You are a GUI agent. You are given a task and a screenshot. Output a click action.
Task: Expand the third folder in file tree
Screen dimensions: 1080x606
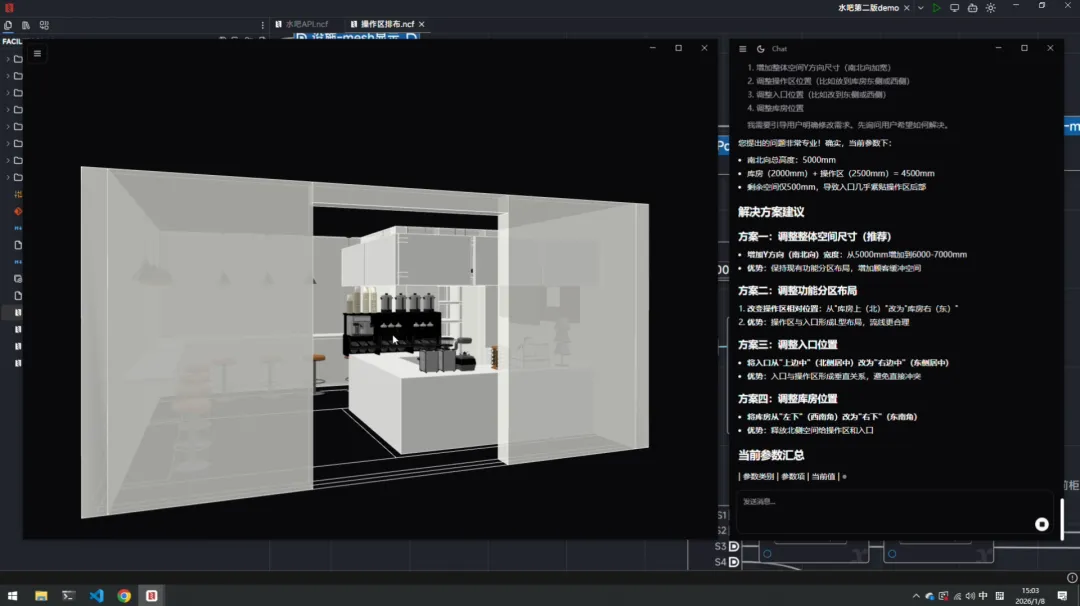click(8, 93)
